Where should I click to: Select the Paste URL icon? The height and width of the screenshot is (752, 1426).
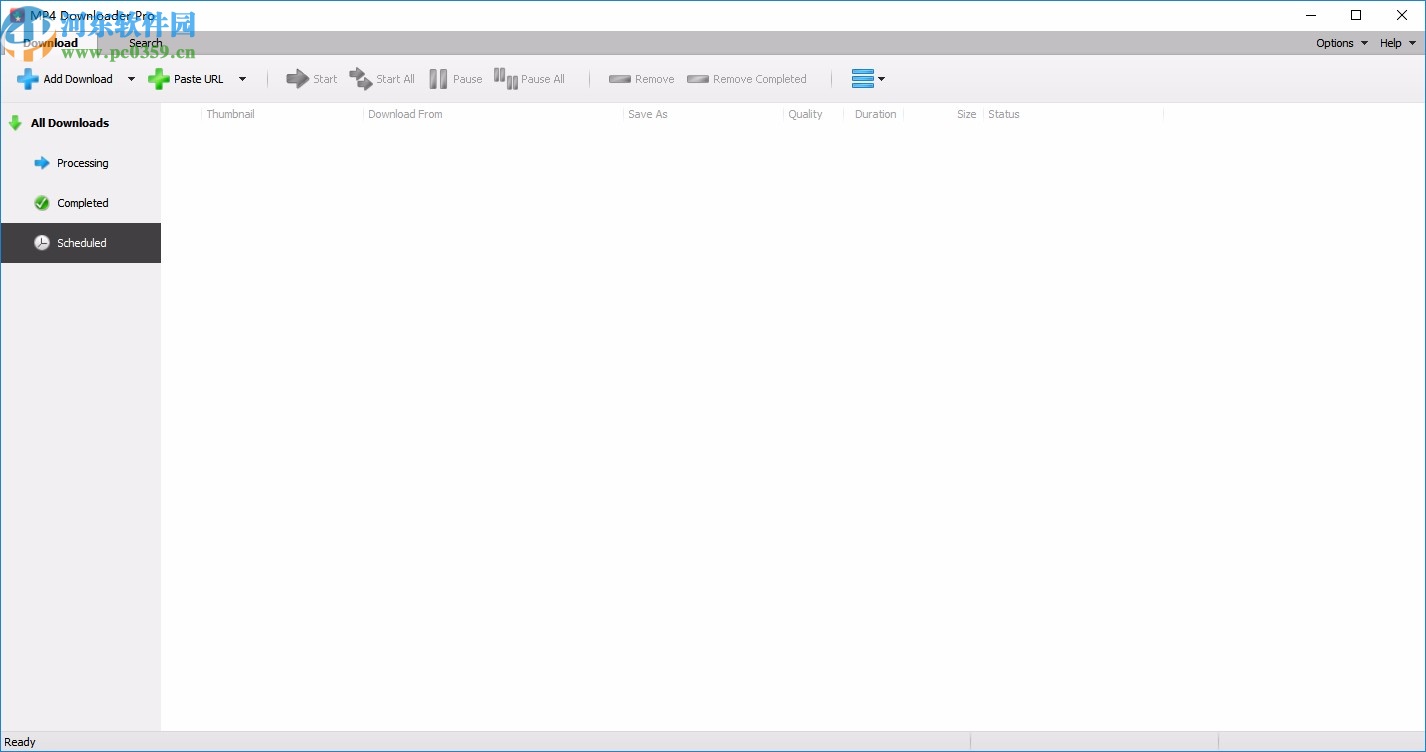160,78
